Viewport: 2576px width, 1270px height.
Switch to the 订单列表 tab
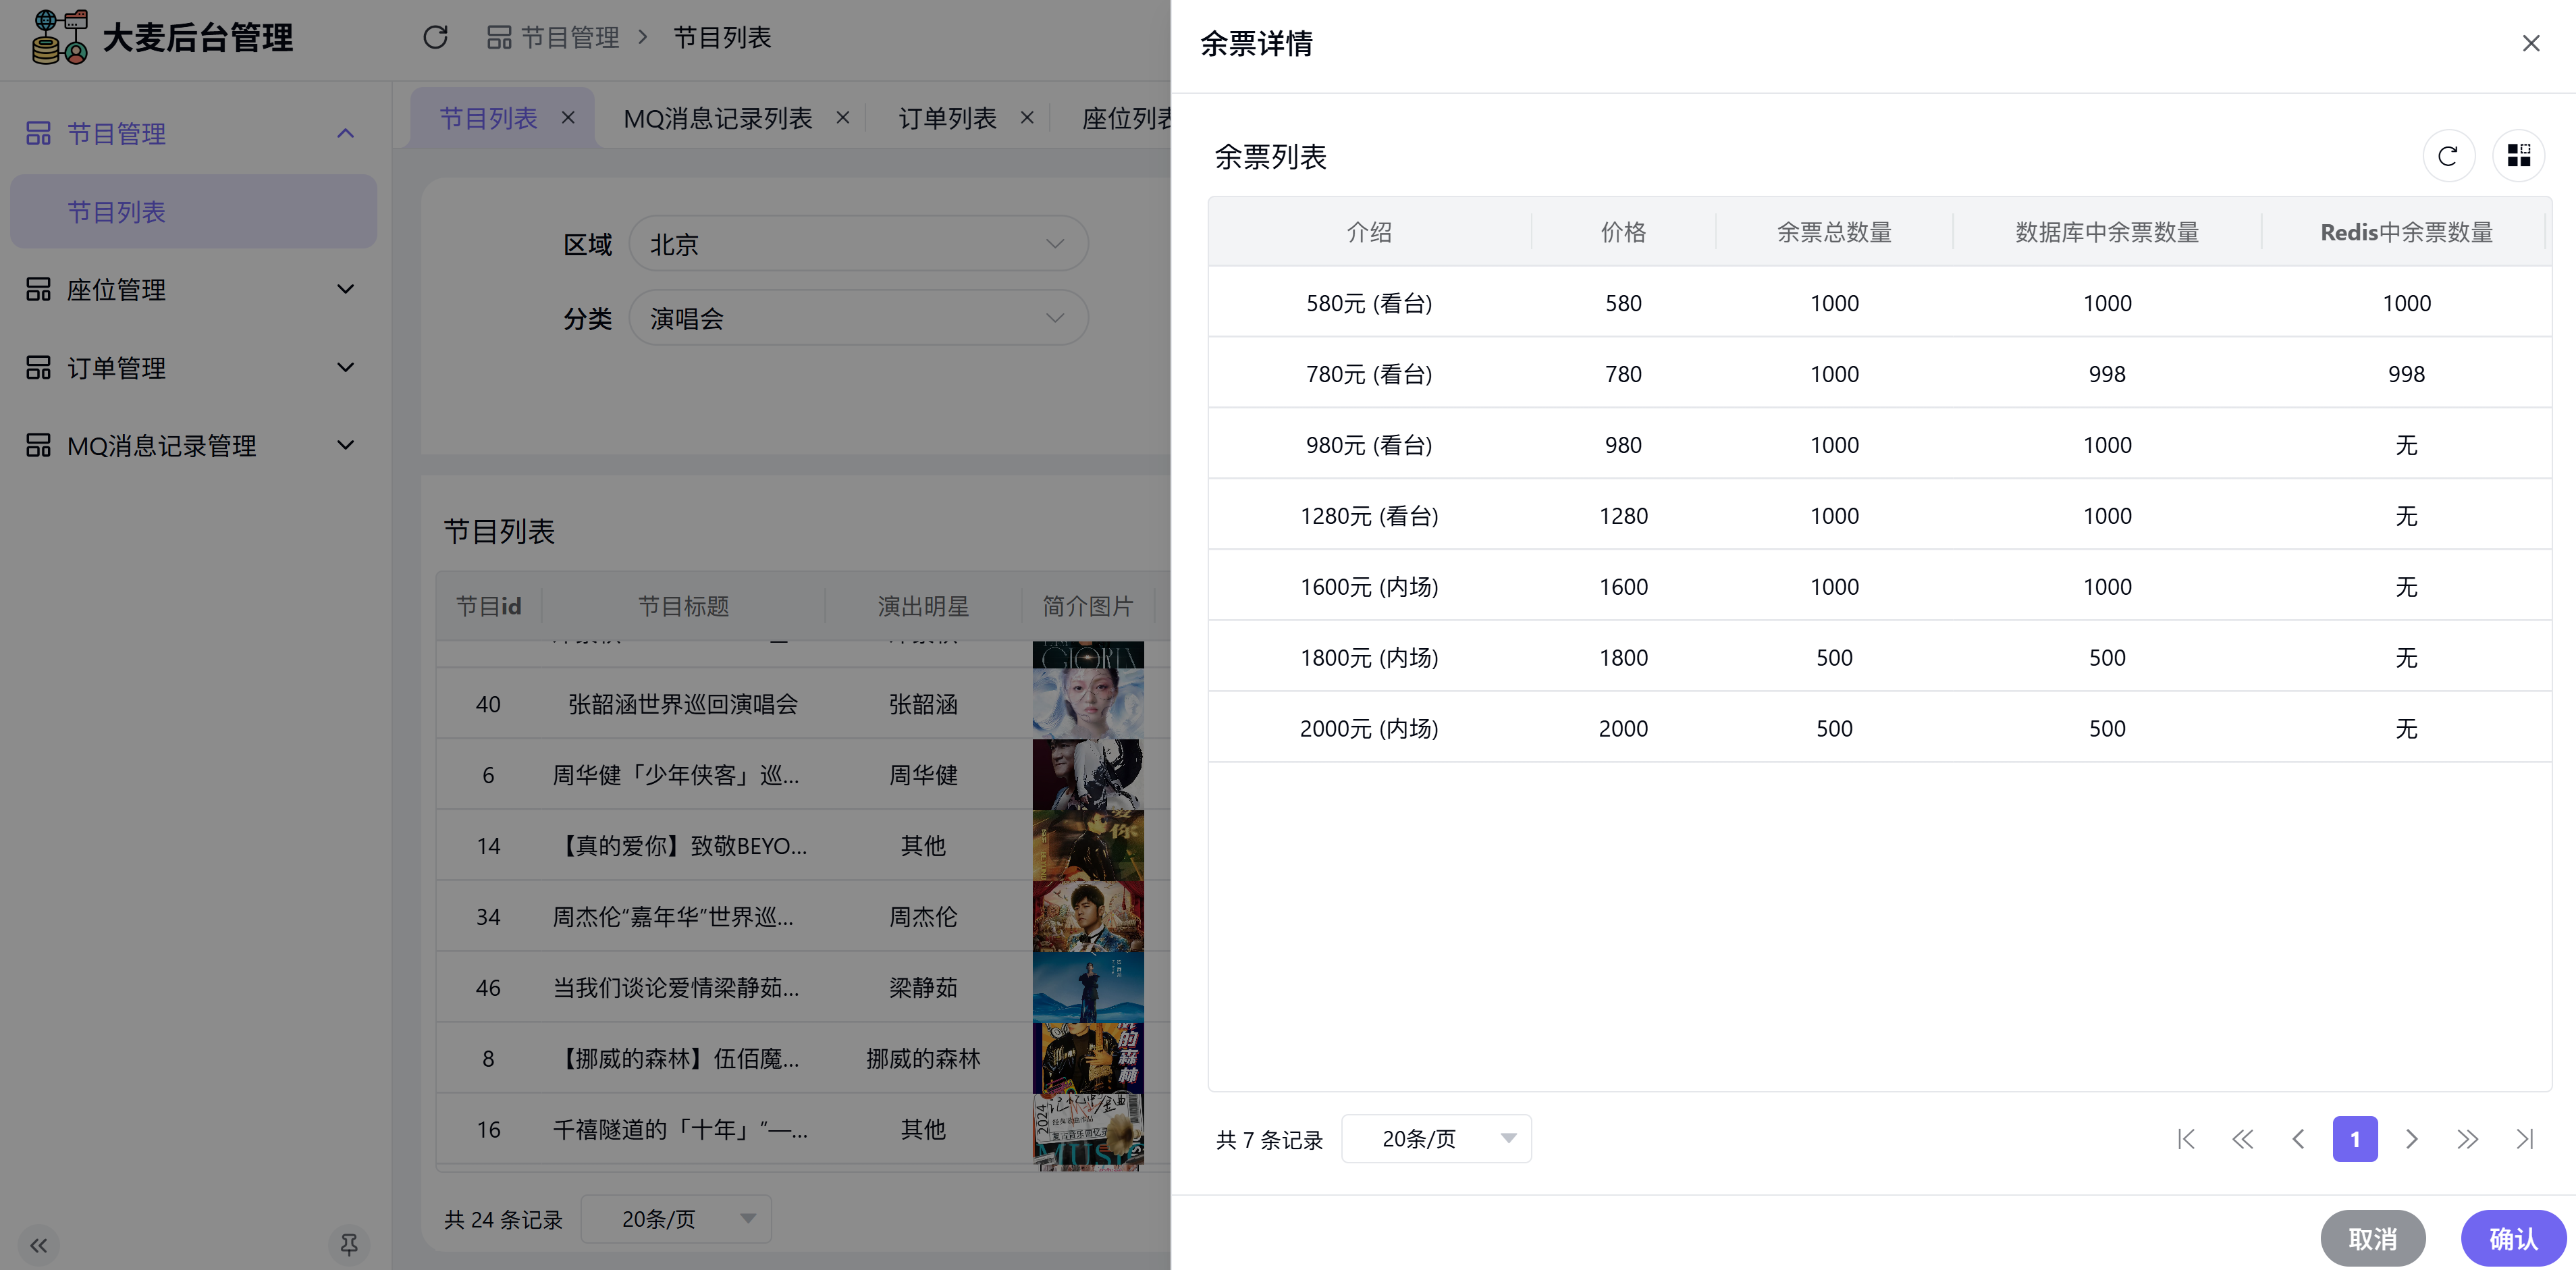947,119
